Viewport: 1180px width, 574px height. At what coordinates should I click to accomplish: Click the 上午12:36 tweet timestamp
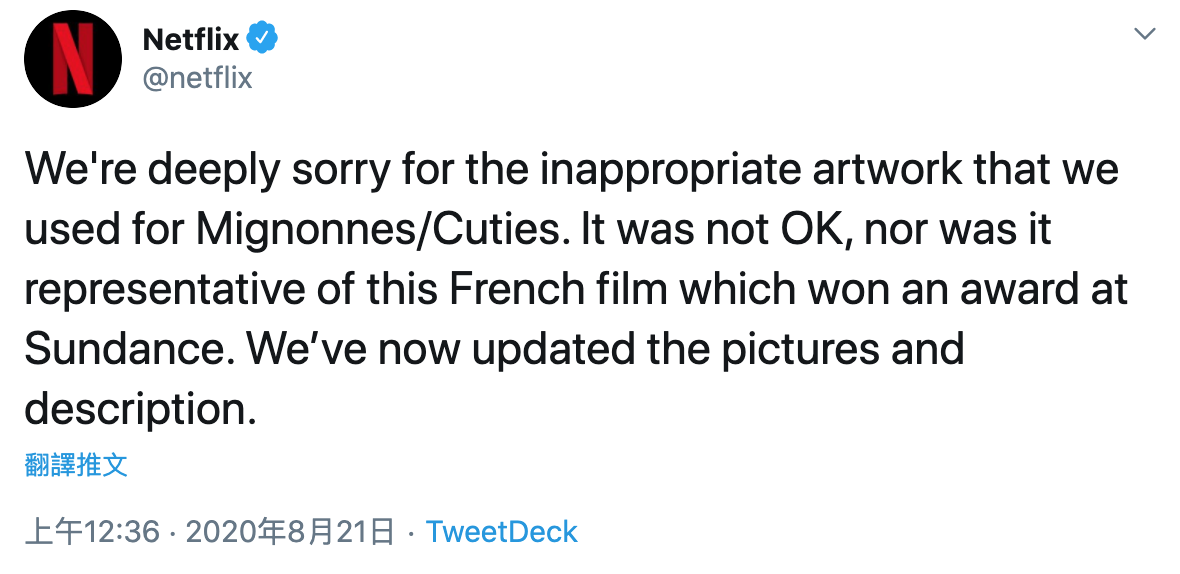(92, 531)
